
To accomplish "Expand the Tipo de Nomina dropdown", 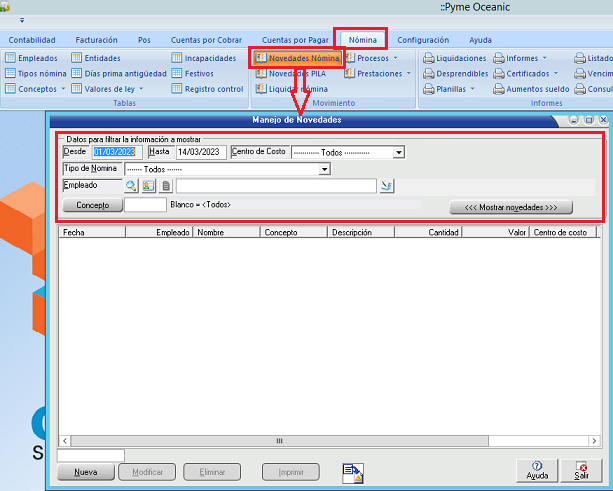I will pyautogui.click(x=324, y=169).
